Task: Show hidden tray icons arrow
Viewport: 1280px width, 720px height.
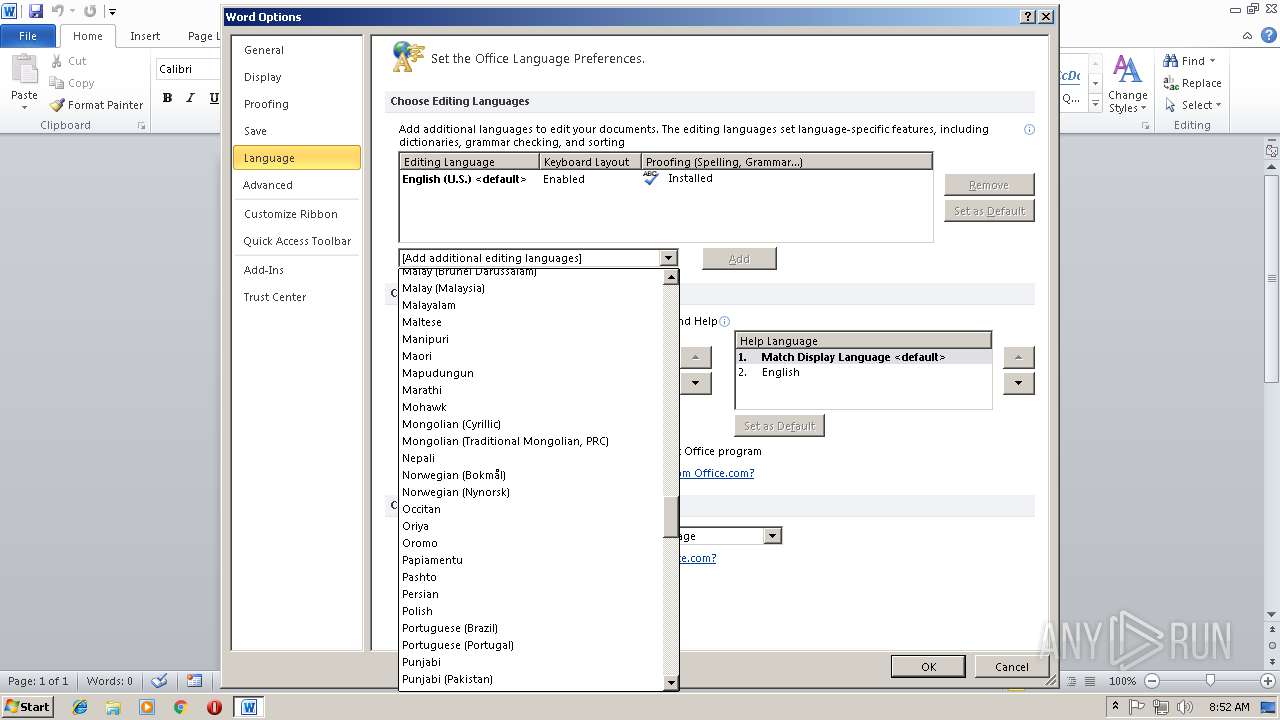Action: pyautogui.click(x=1116, y=707)
